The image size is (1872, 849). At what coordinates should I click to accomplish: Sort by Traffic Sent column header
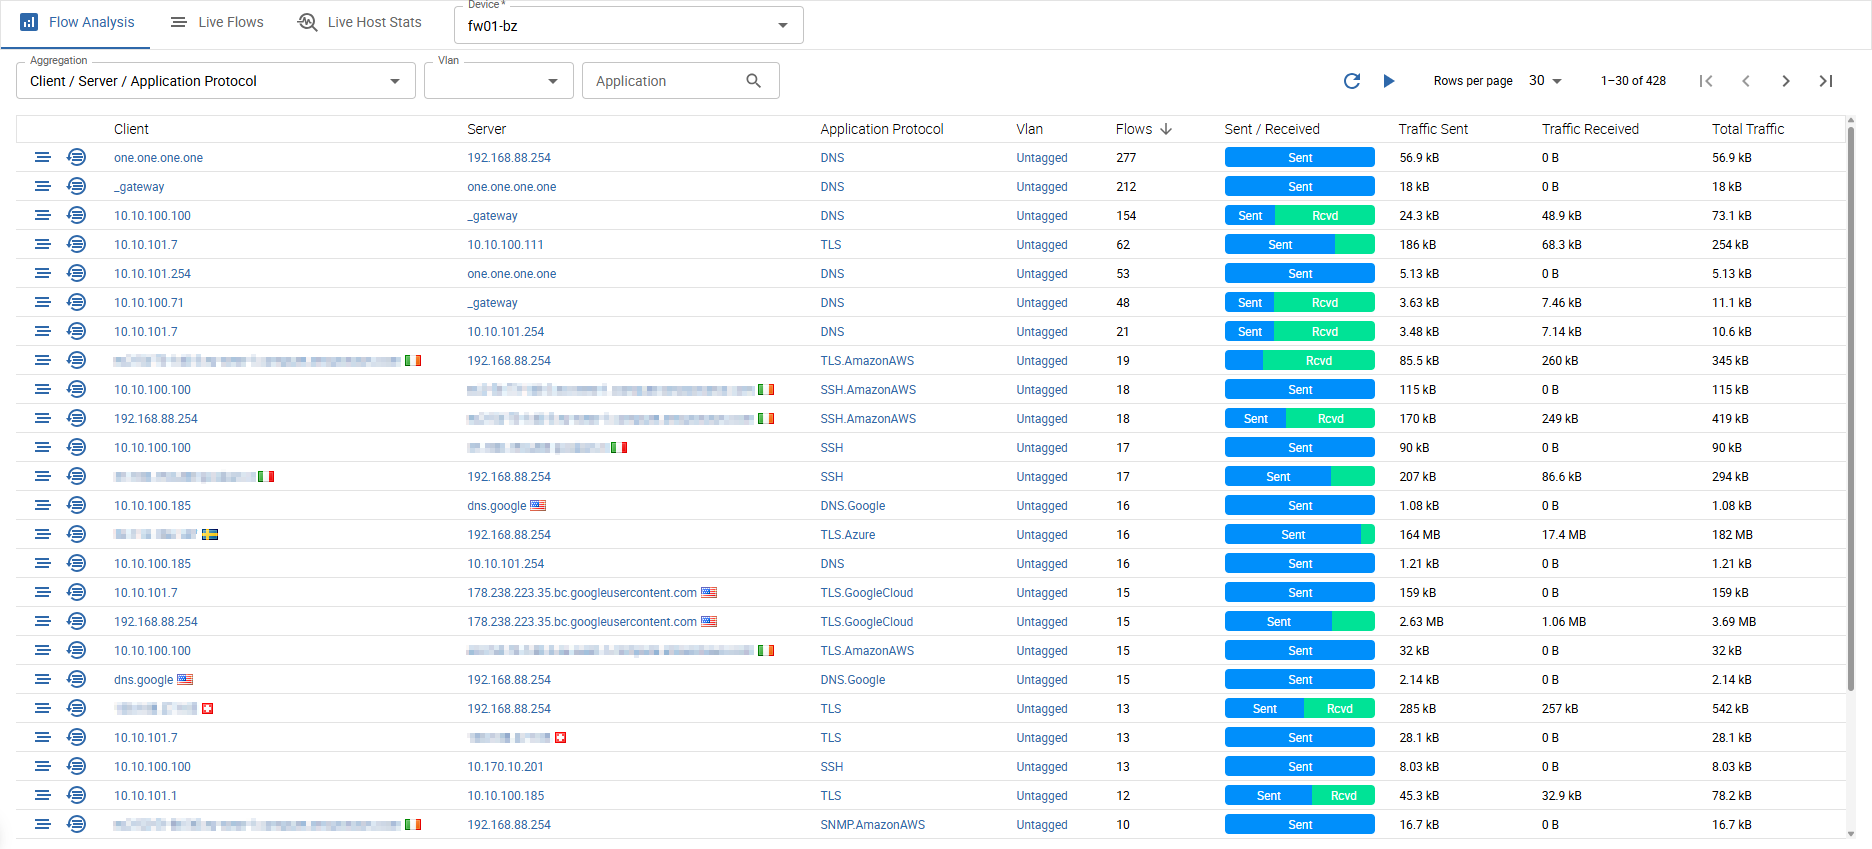pyautogui.click(x=1433, y=129)
